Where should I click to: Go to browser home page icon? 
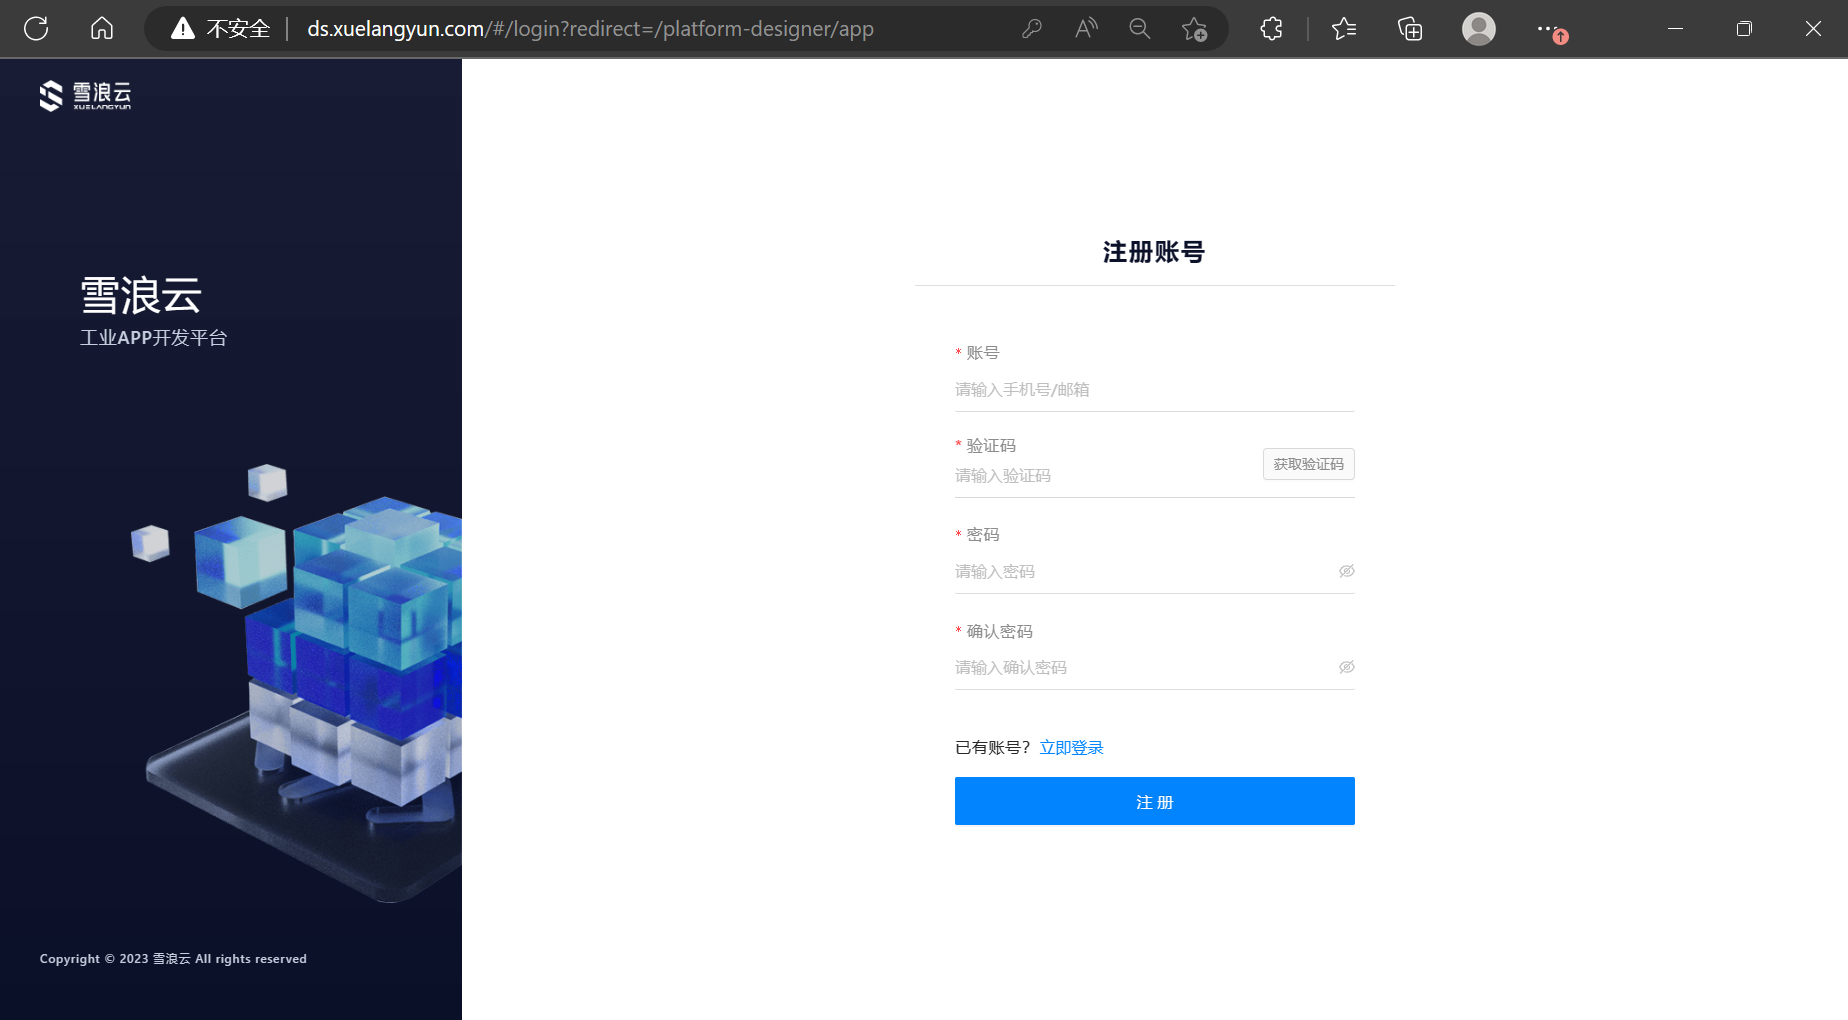102,28
